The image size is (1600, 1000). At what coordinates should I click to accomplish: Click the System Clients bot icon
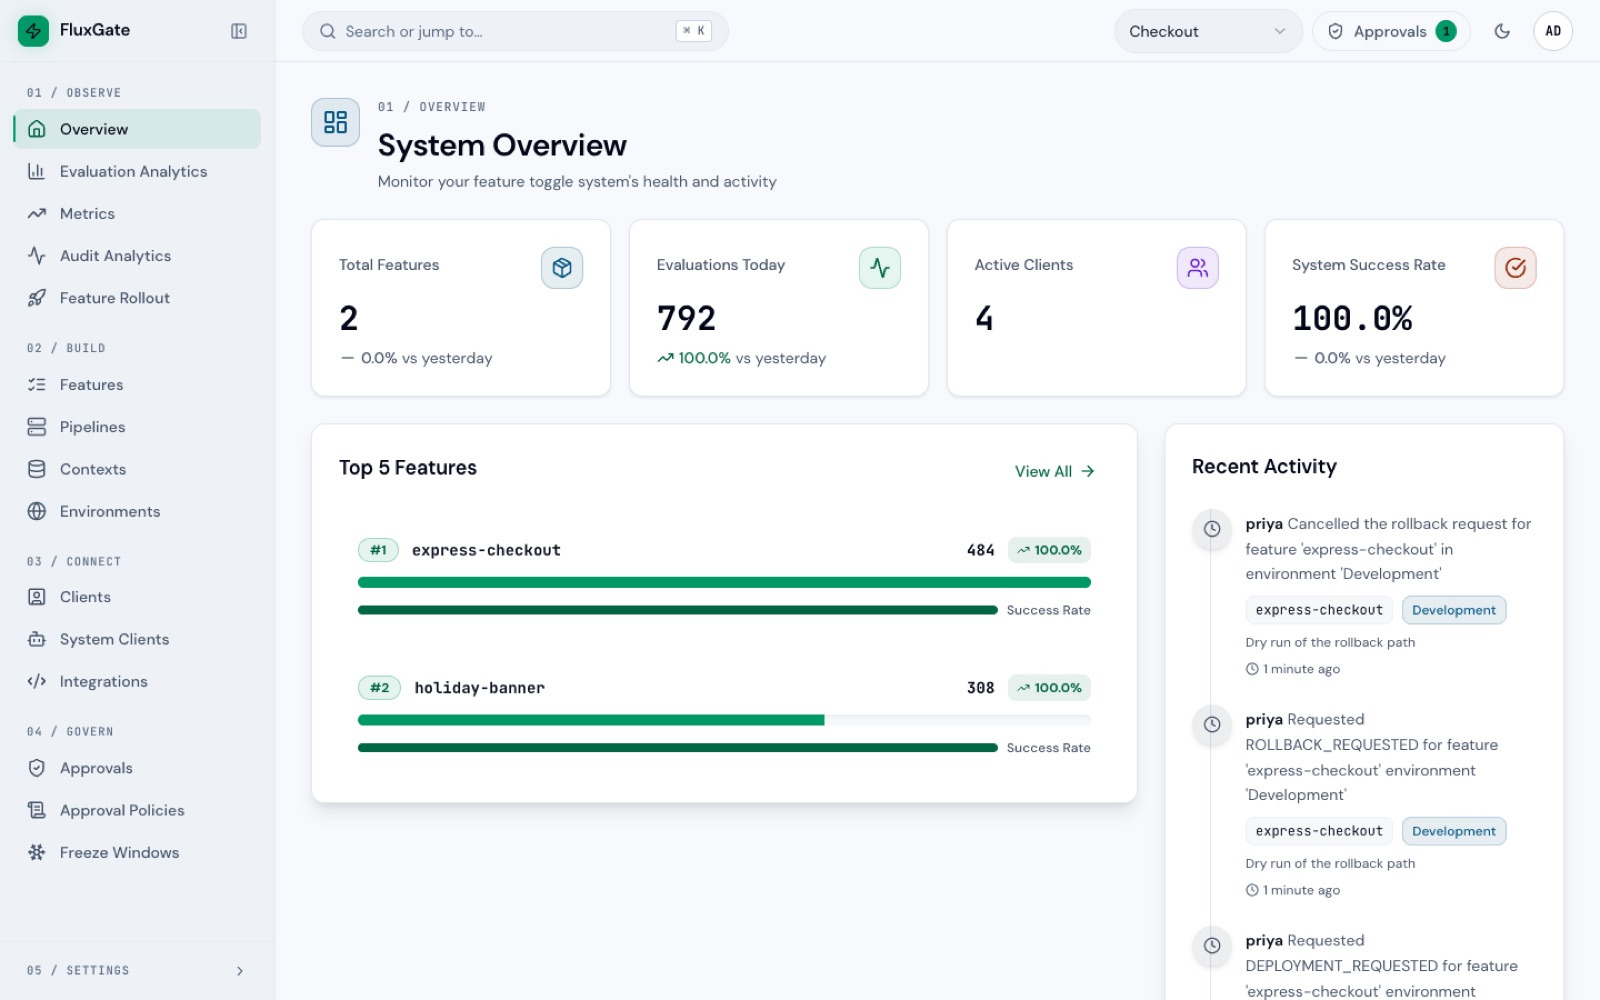coord(37,639)
